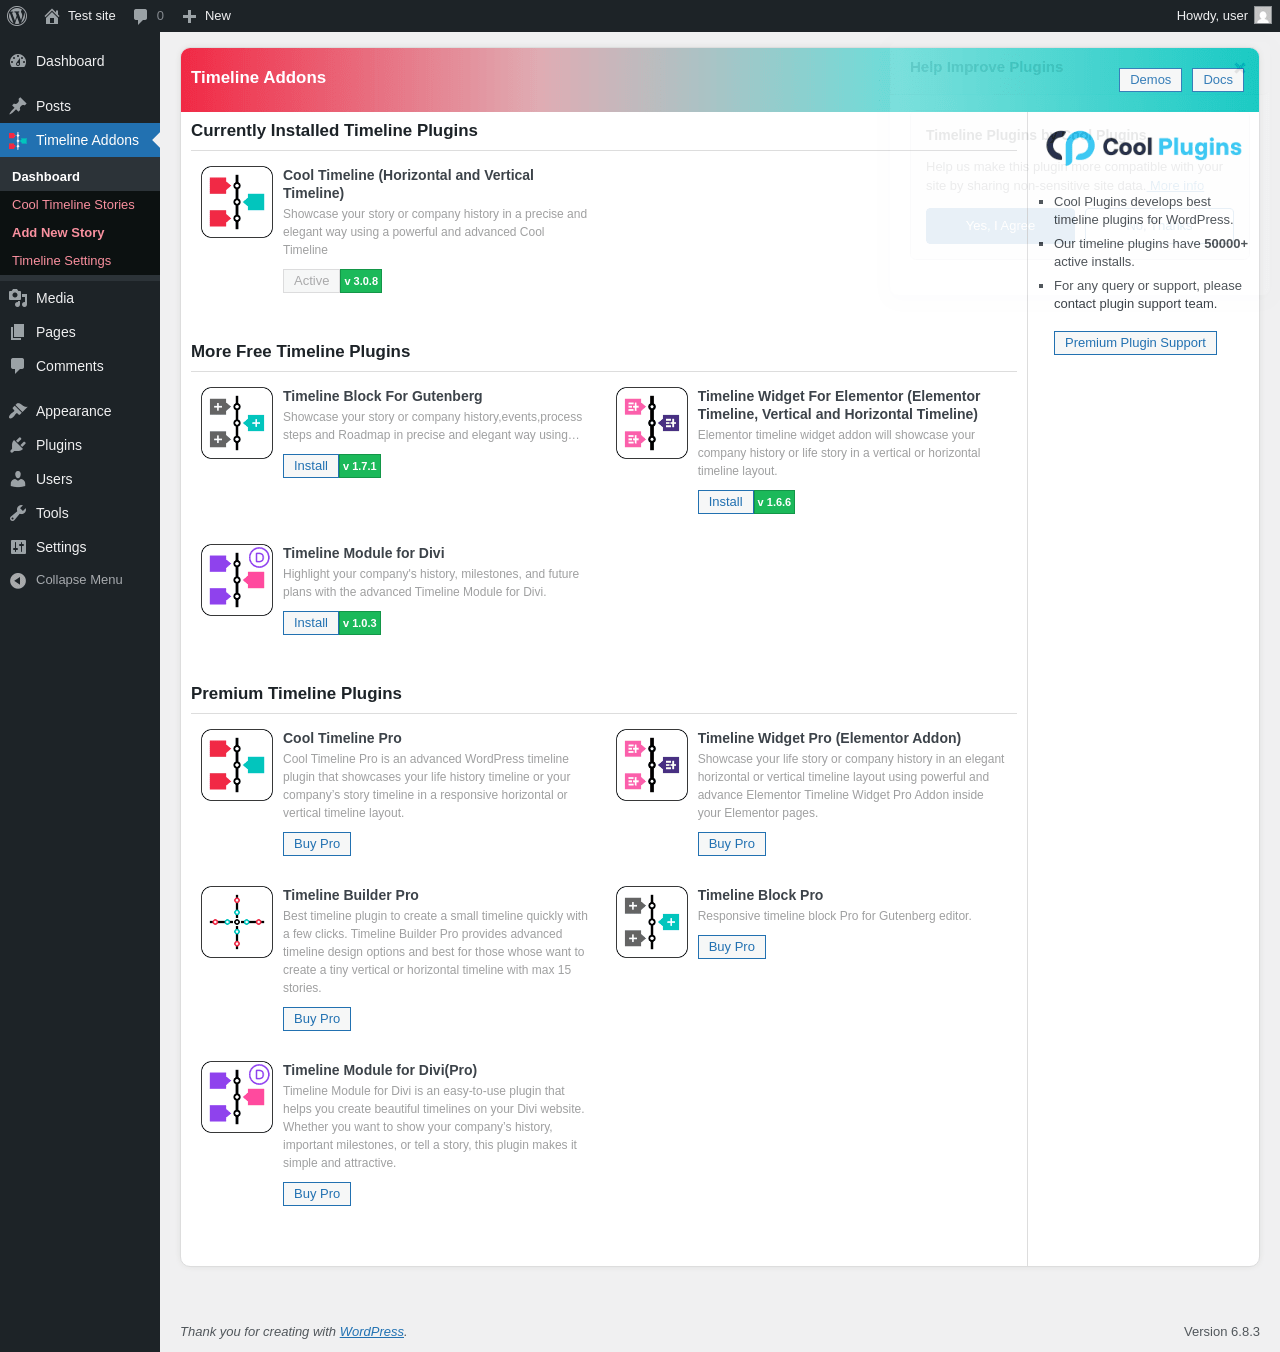Click 'Timeline Block For Gutenberg' title text
The height and width of the screenshot is (1352, 1280).
click(383, 396)
